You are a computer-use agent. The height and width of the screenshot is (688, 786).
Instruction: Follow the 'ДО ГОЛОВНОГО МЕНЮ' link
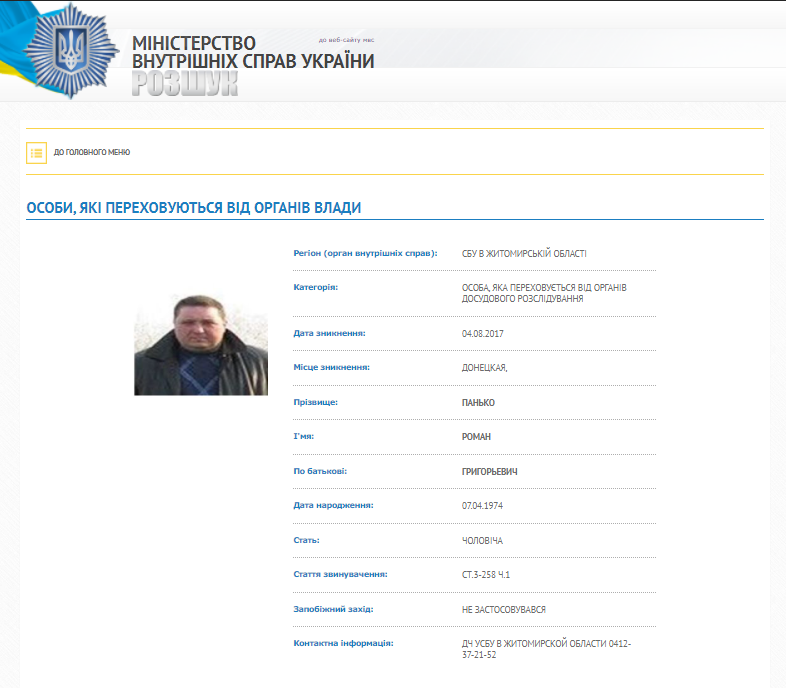[92, 152]
